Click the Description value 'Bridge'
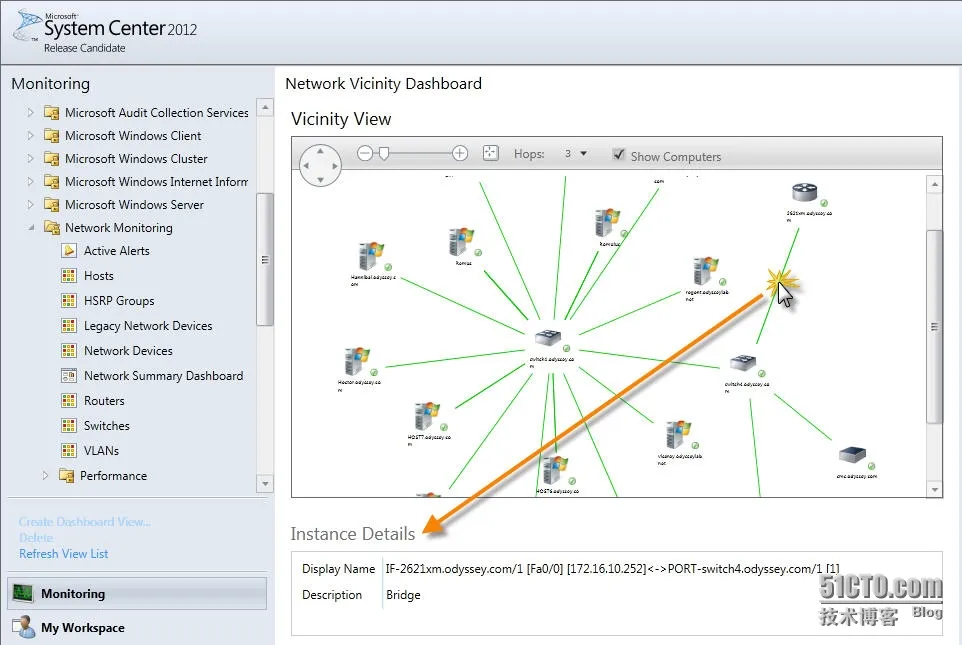Screen dimensions: 962x645 (403, 595)
